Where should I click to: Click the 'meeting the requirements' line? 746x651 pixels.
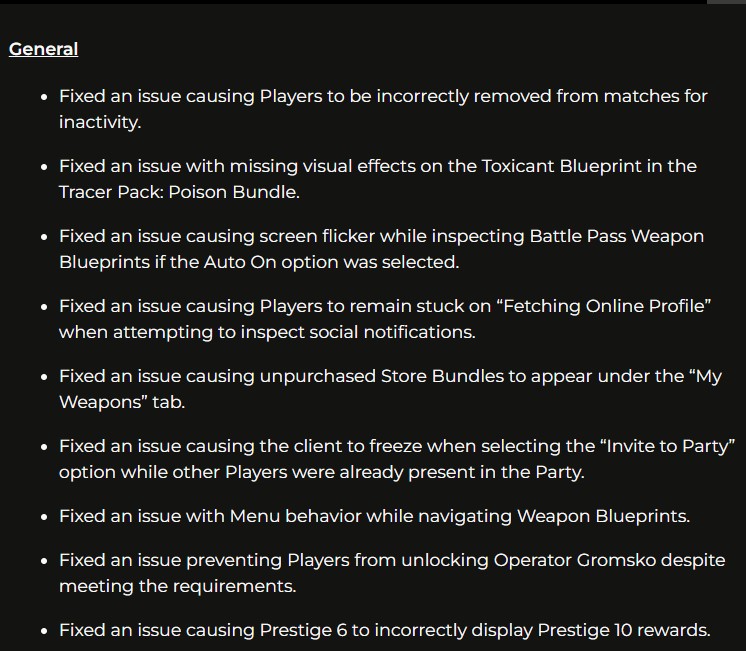177,586
